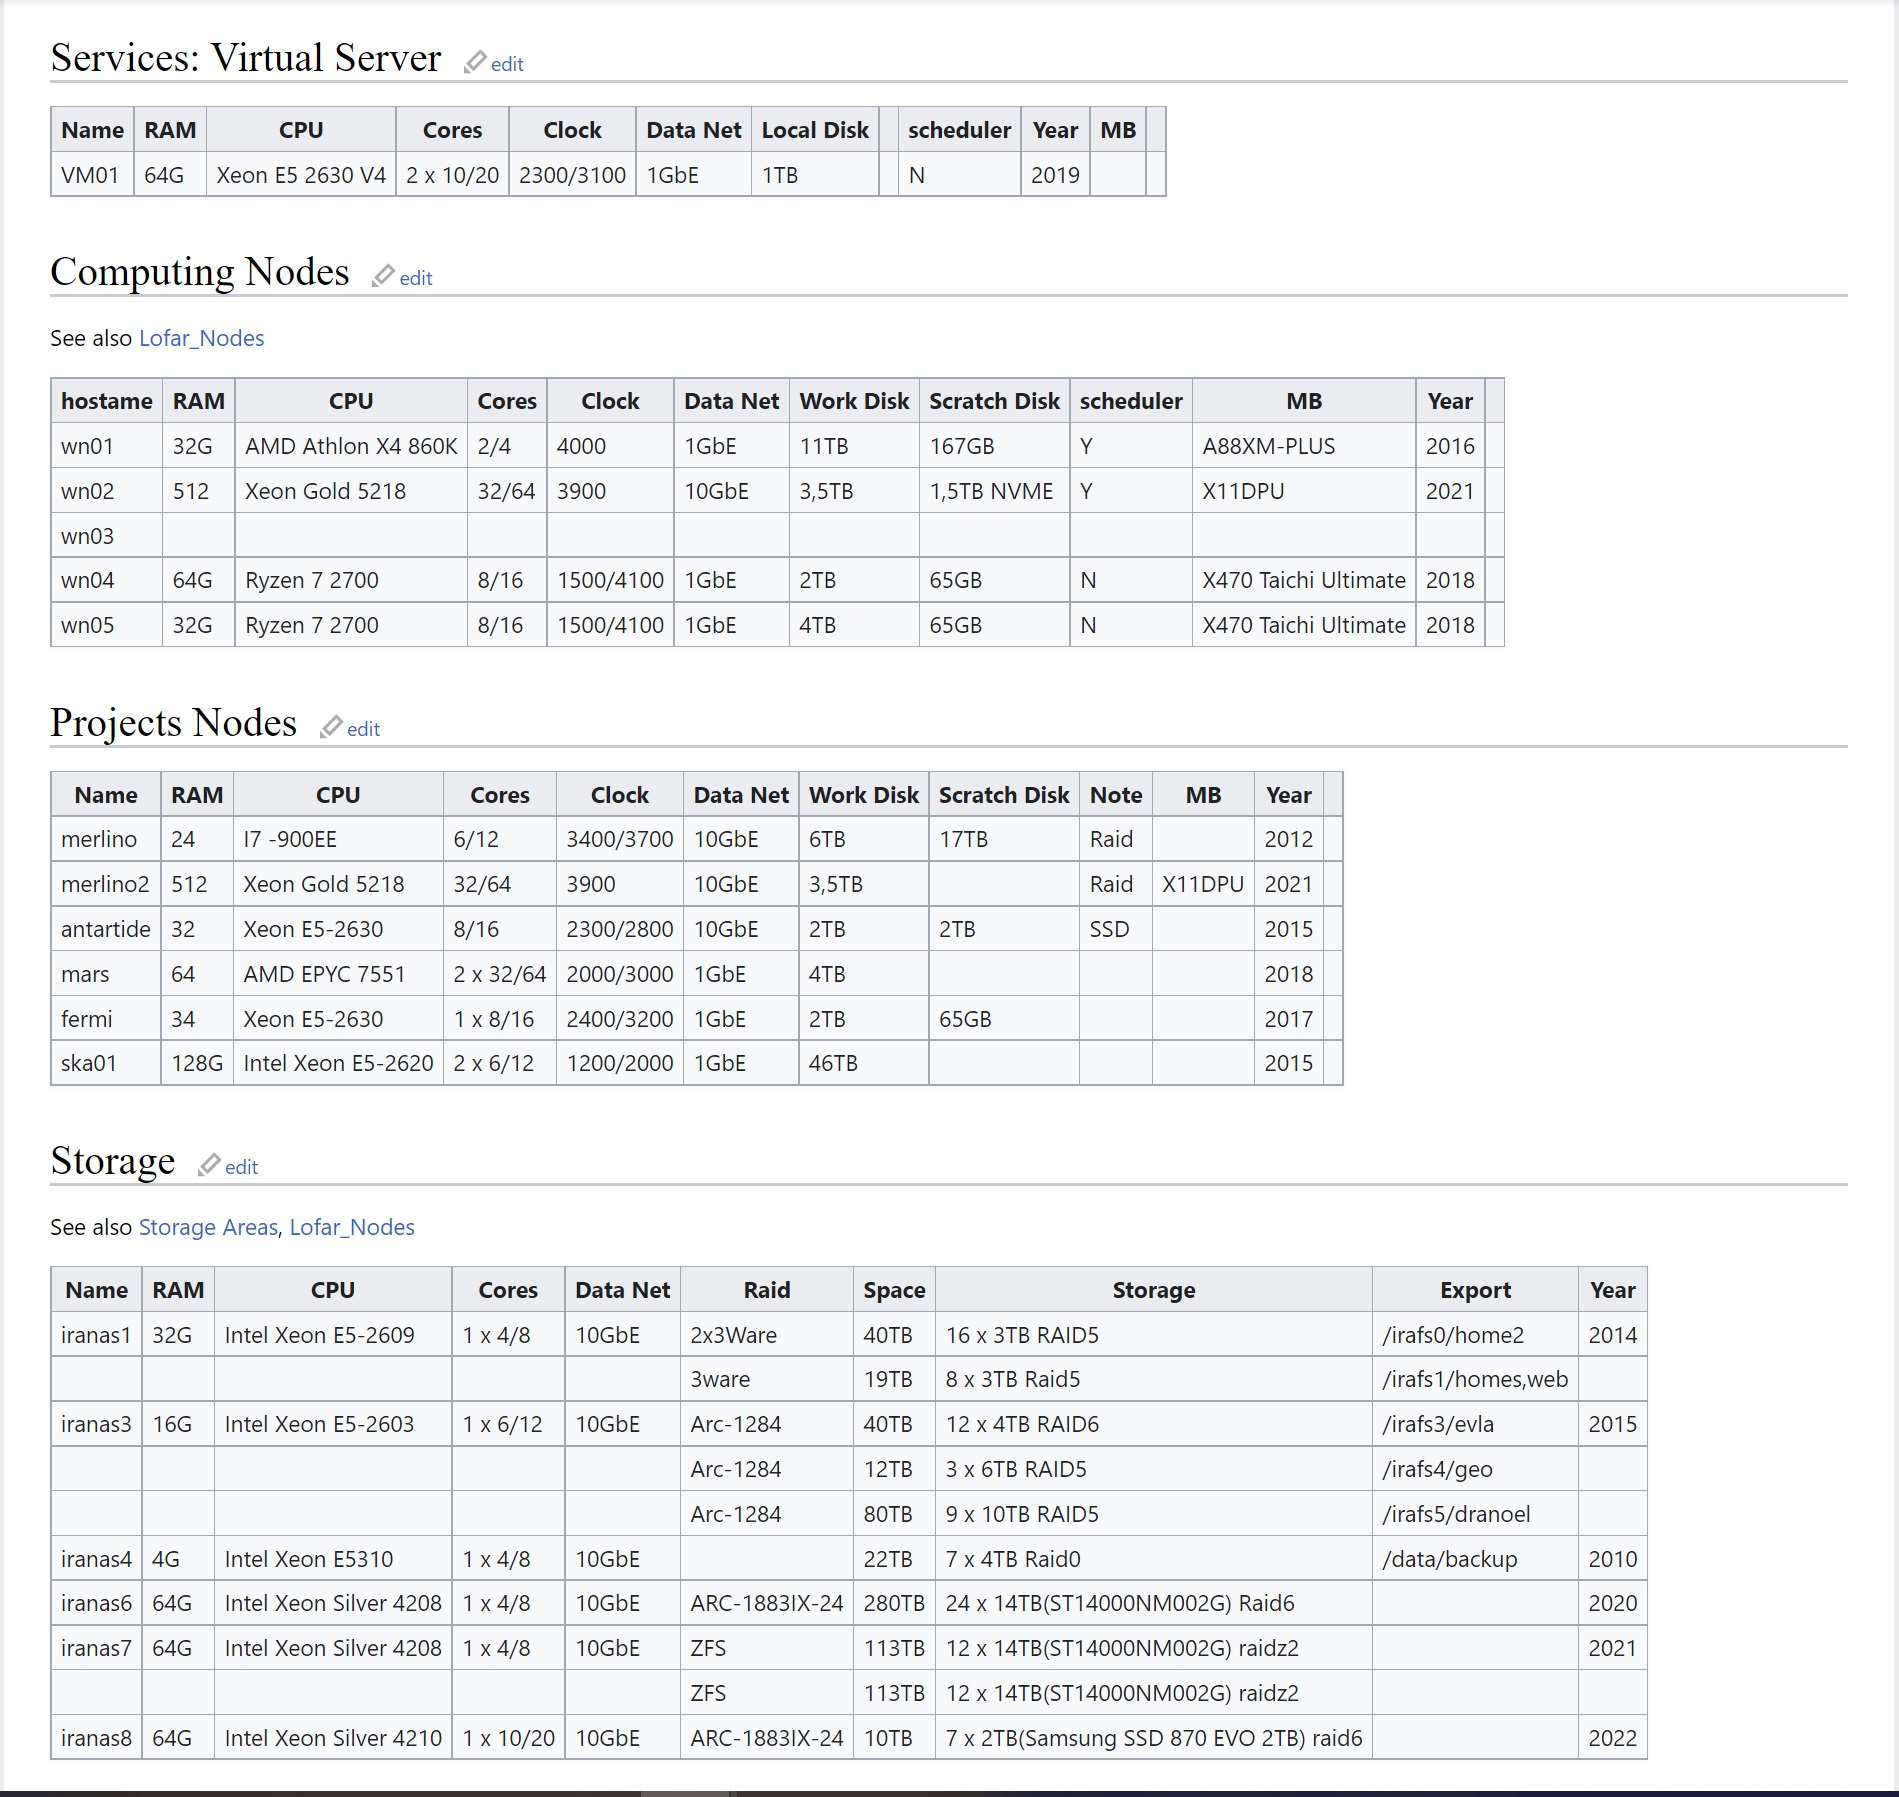Viewport: 1899px width, 1797px height.
Task: Select the Intel Xeon Silver 4210 cell
Action: tap(333, 1738)
